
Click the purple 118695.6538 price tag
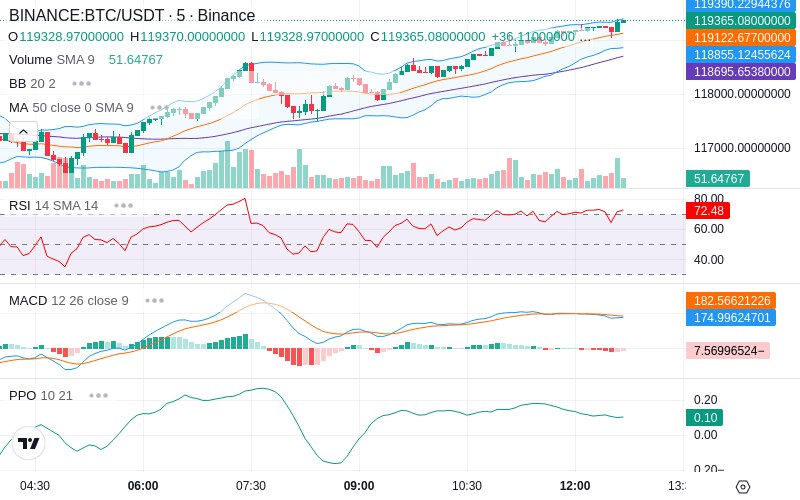tap(741, 71)
